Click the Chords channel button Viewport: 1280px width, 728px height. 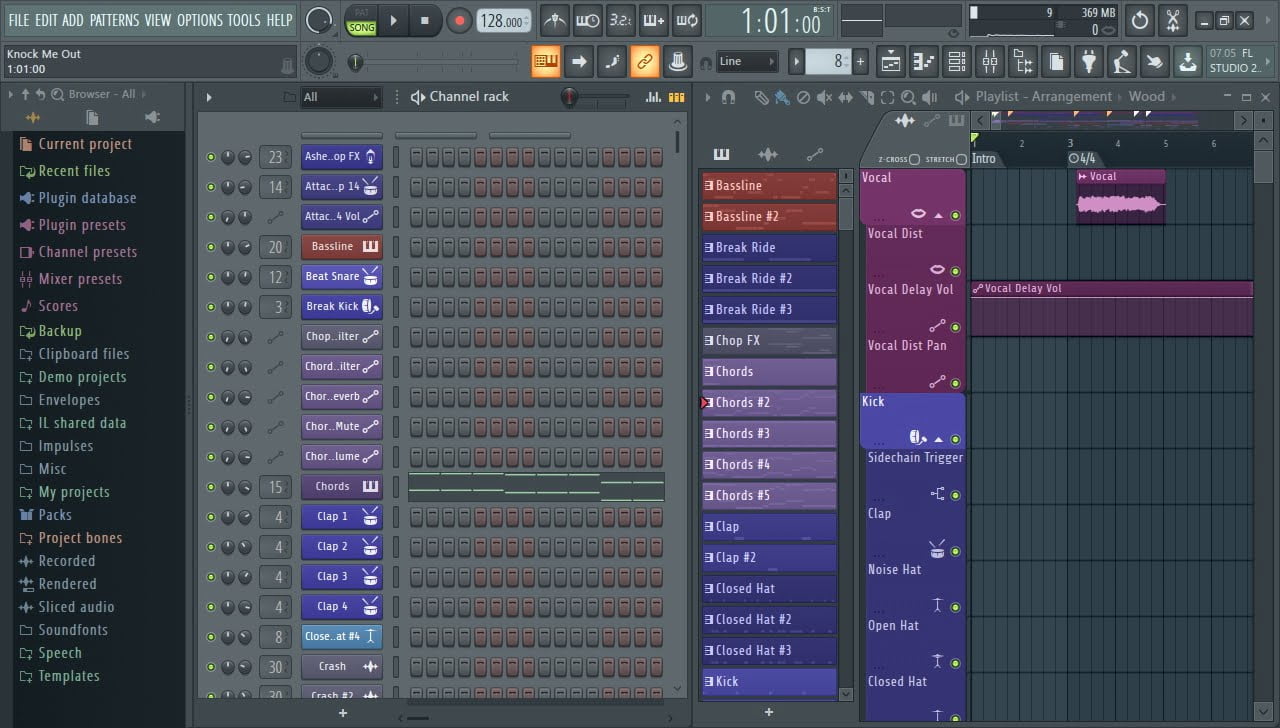tap(341, 486)
